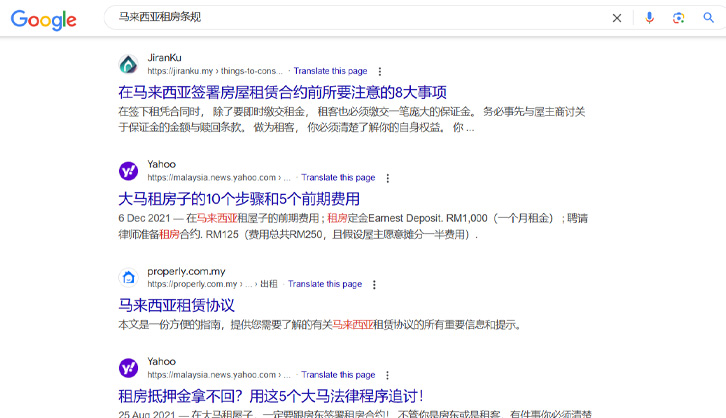726x418 pixels.
Task: Click the jiranku.my URL breadcrumb
Action: [215, 71]
